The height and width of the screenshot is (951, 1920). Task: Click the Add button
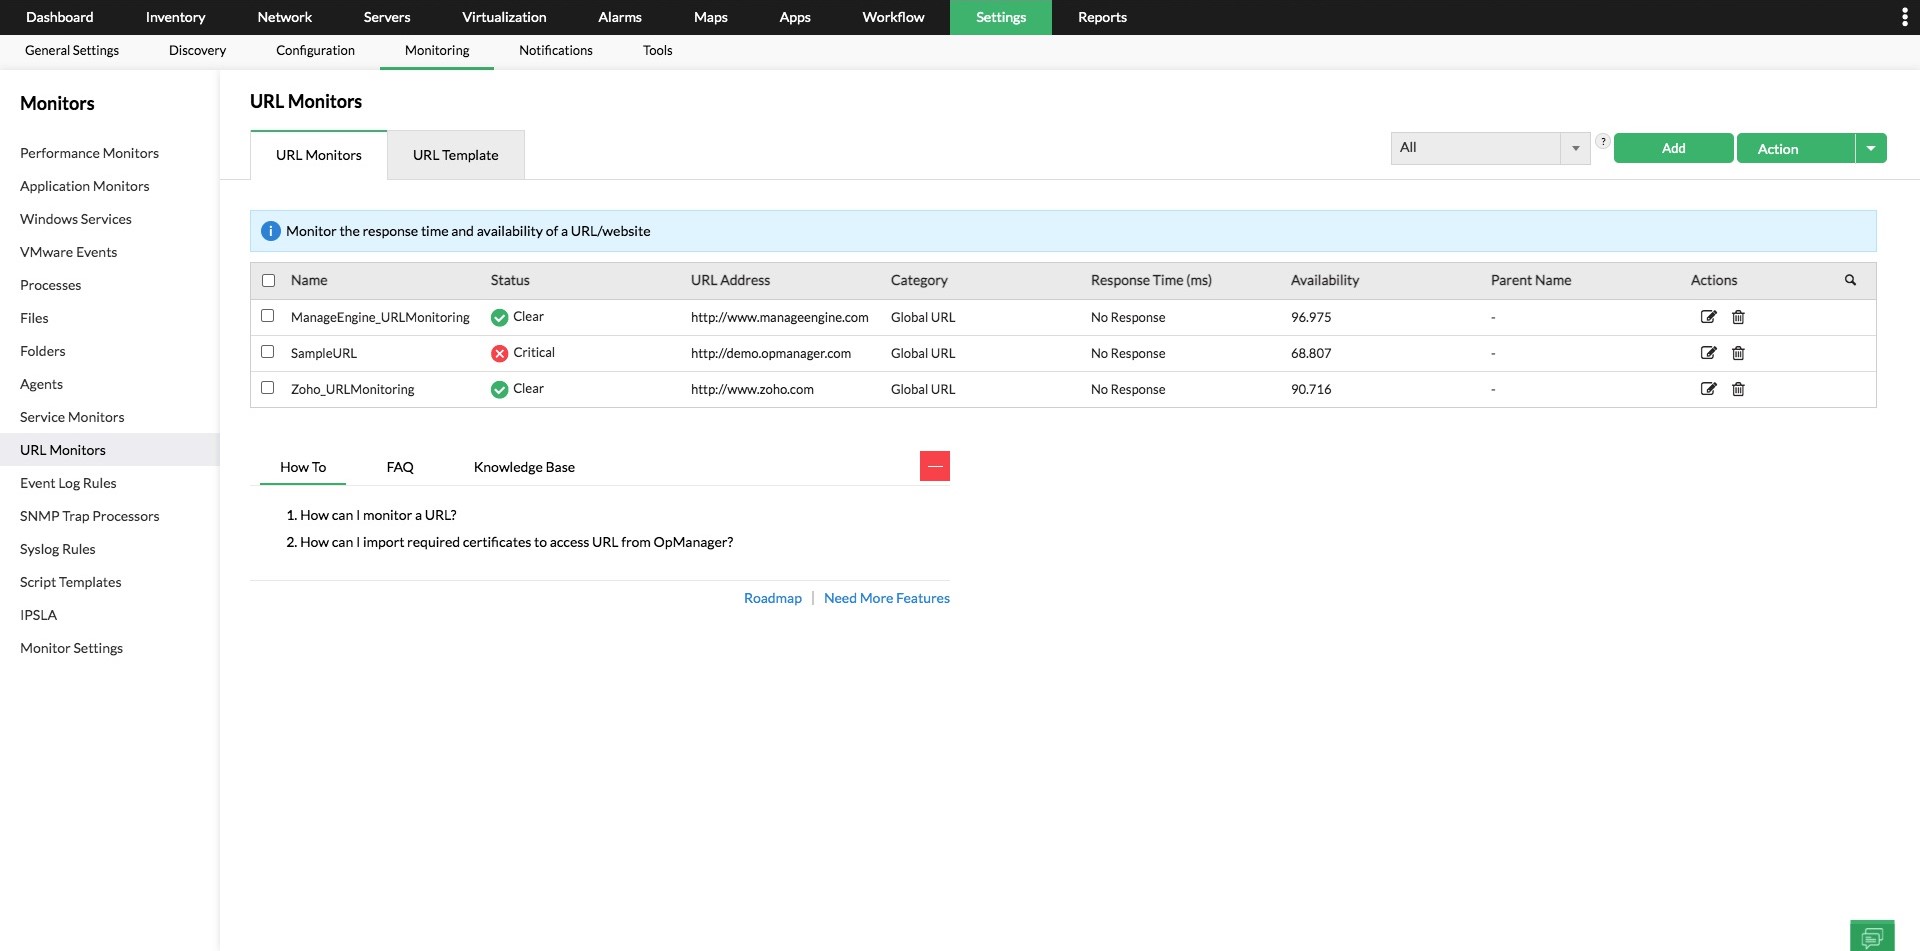[x=1673, y=147]
